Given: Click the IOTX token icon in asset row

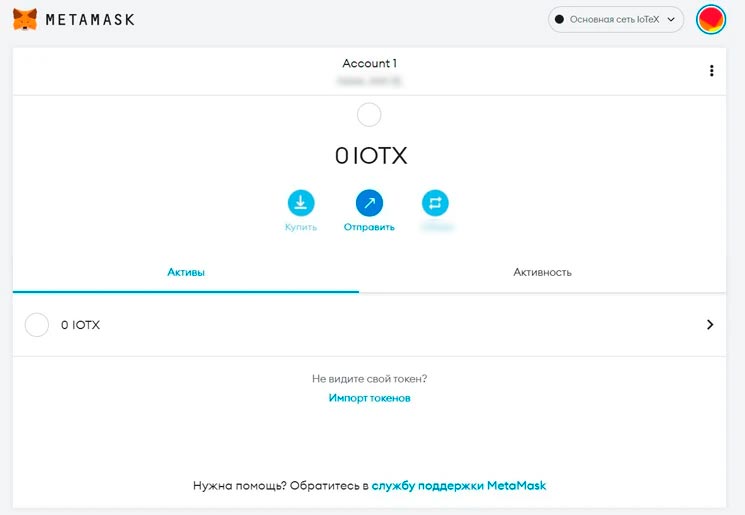Looking at the screenshot, I should point(36,325).
